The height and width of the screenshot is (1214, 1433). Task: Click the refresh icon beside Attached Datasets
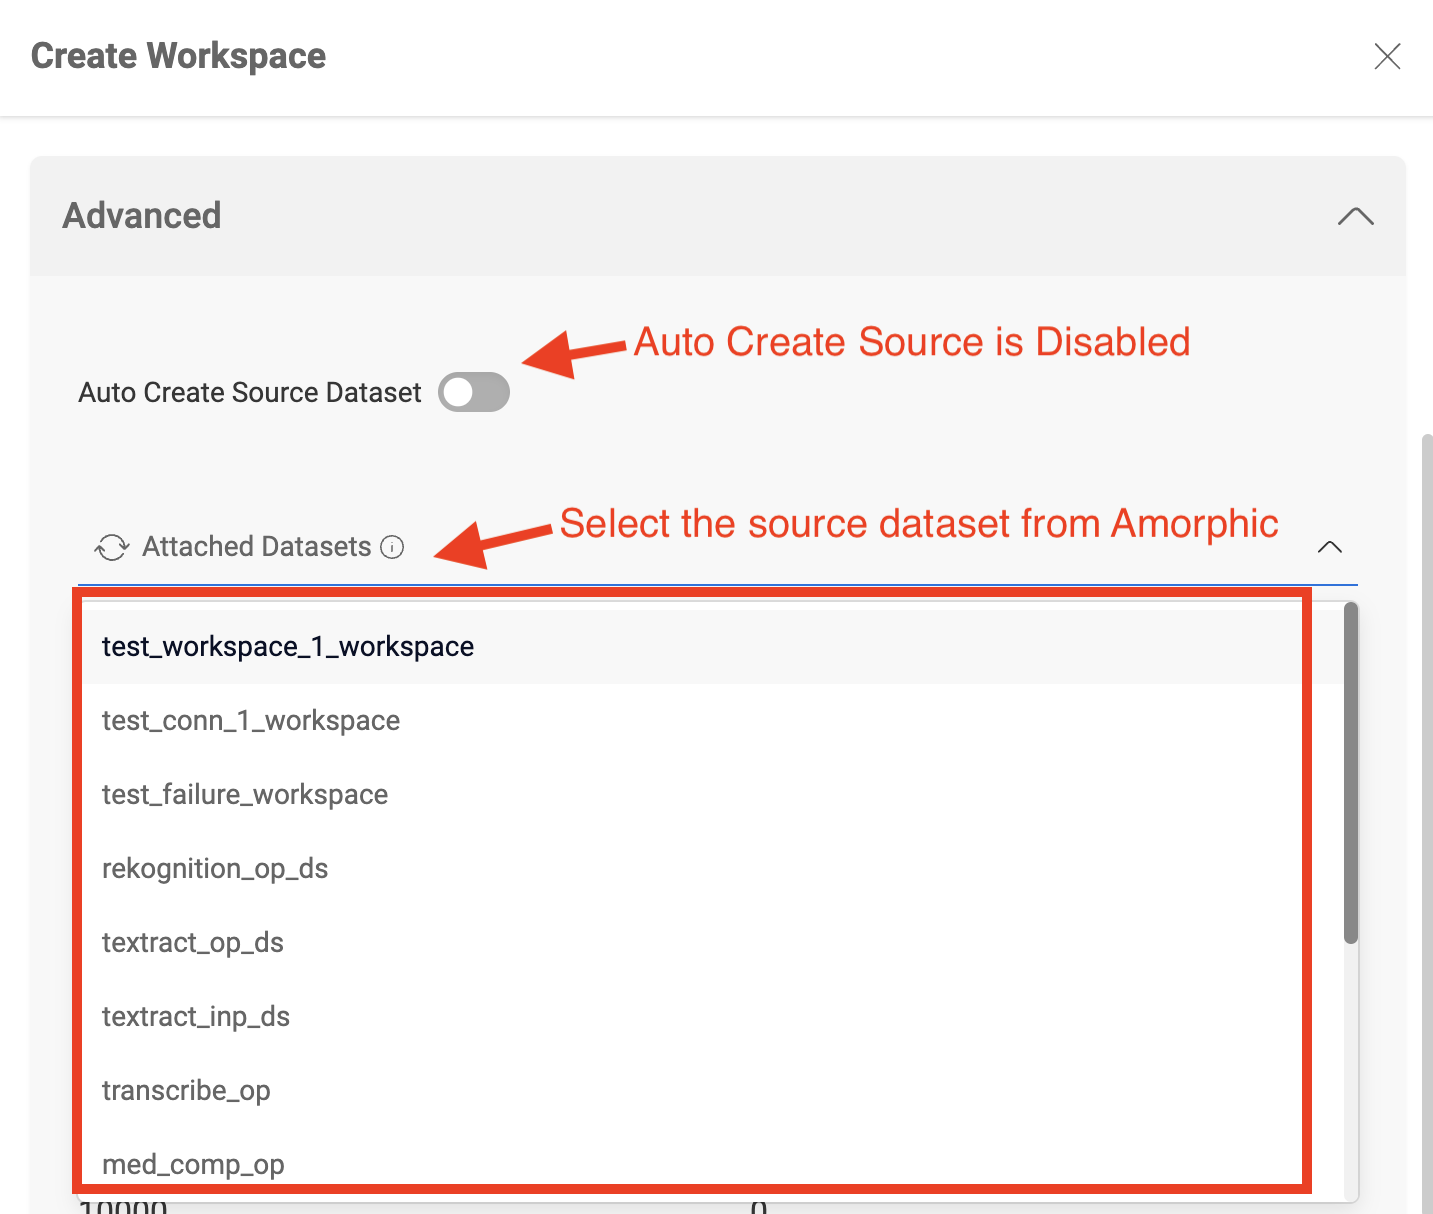pos(112,547)
